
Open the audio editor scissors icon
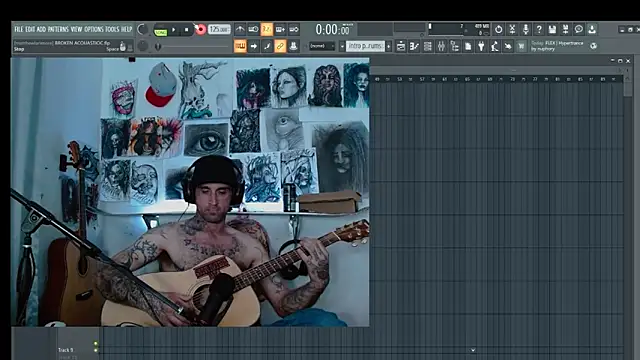pos(512,29)
